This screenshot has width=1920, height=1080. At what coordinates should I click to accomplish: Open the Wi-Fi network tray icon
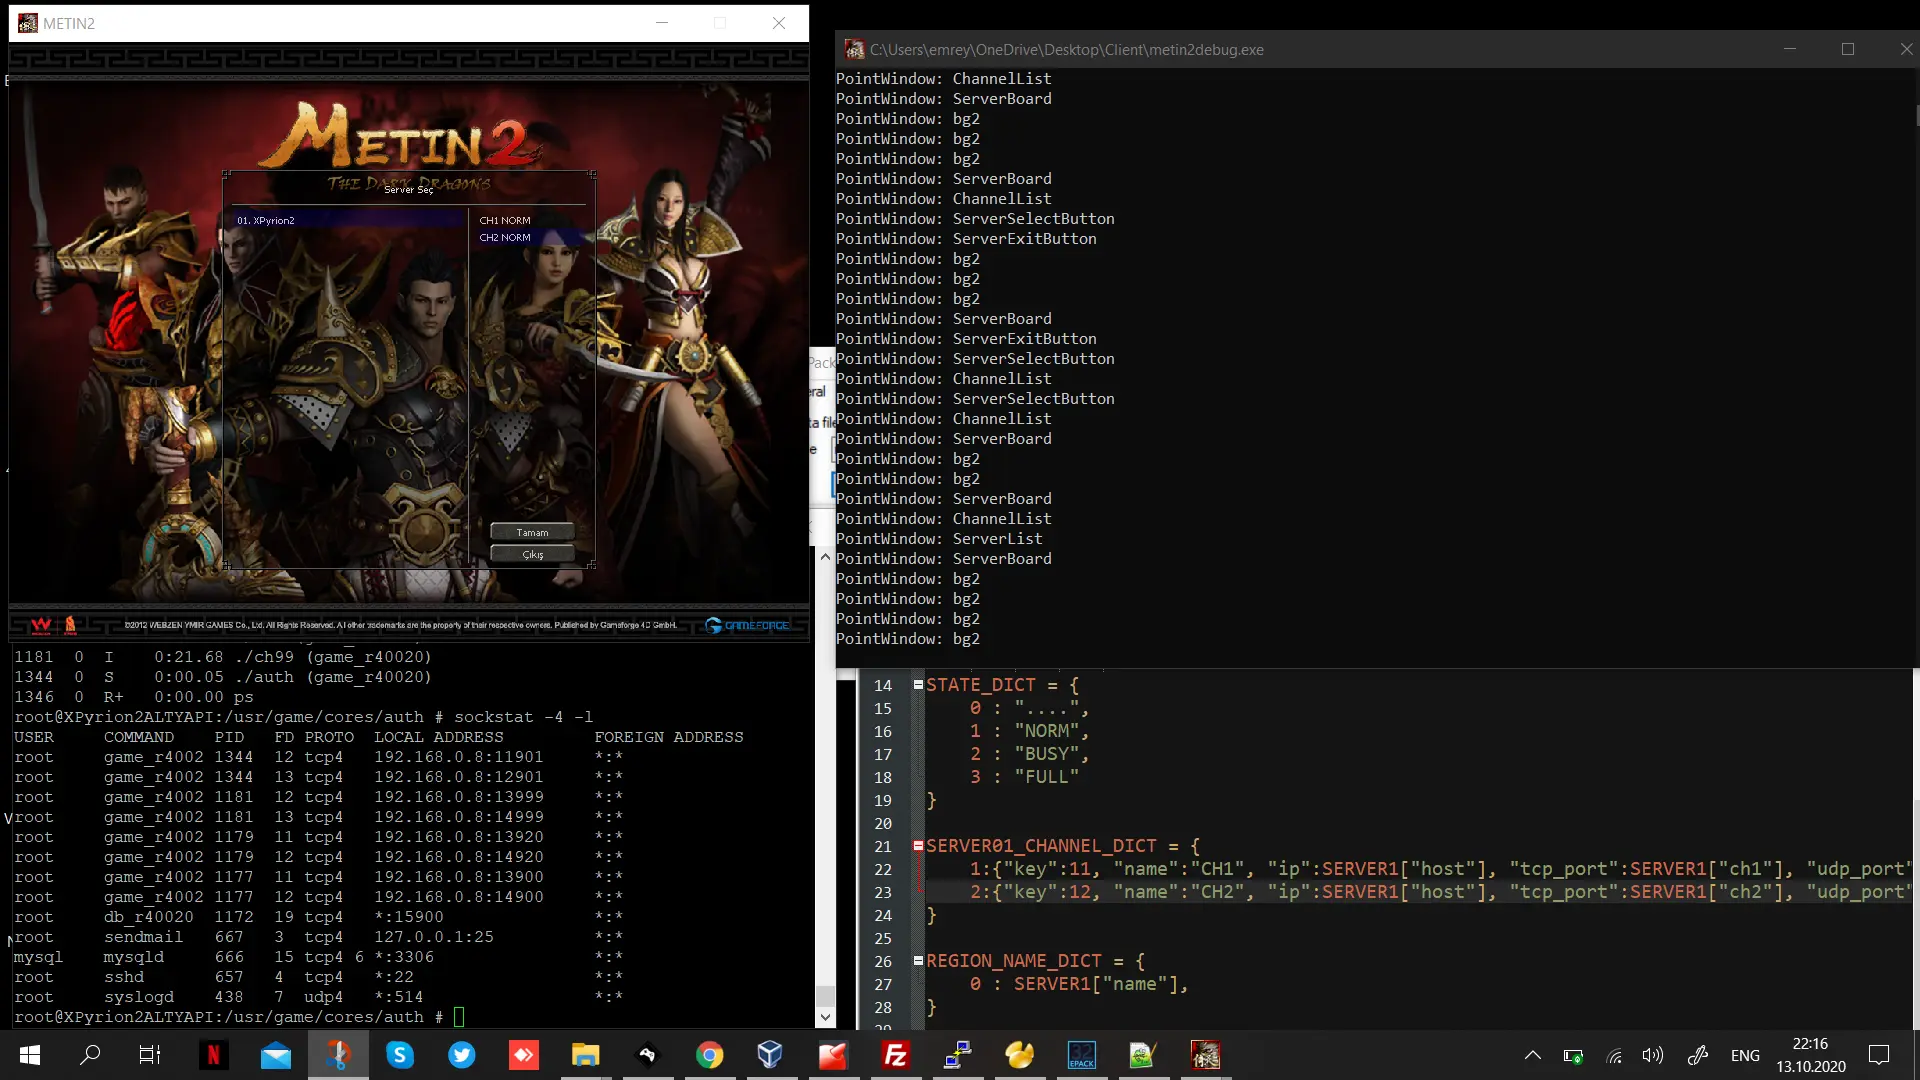click(x=1614, y=1056)
